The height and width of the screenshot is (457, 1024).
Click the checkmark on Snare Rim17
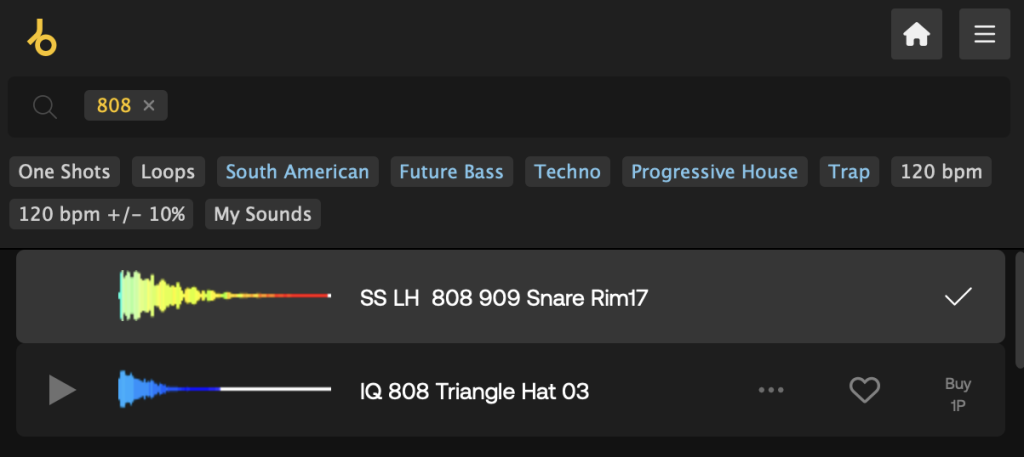click(958, 297)
